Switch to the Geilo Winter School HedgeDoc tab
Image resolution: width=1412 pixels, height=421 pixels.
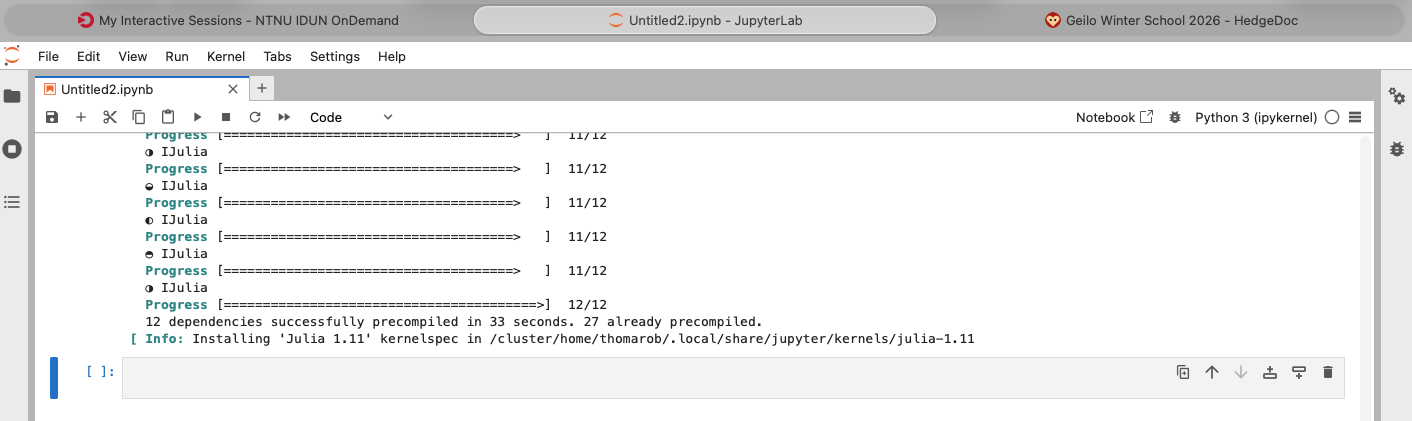[x=1170, y=20]
